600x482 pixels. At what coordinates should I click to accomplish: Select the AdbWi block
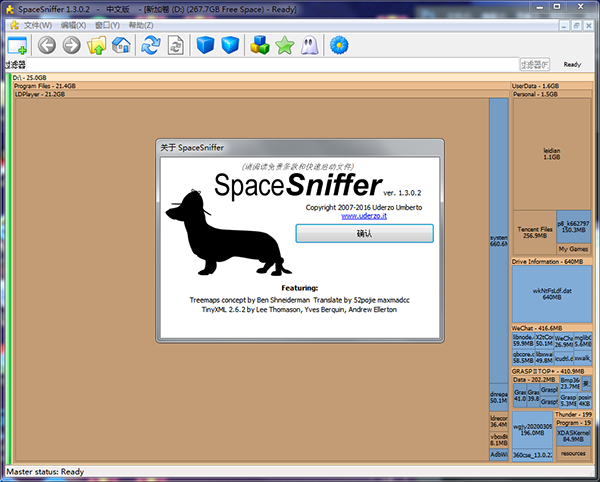(499, 454)
